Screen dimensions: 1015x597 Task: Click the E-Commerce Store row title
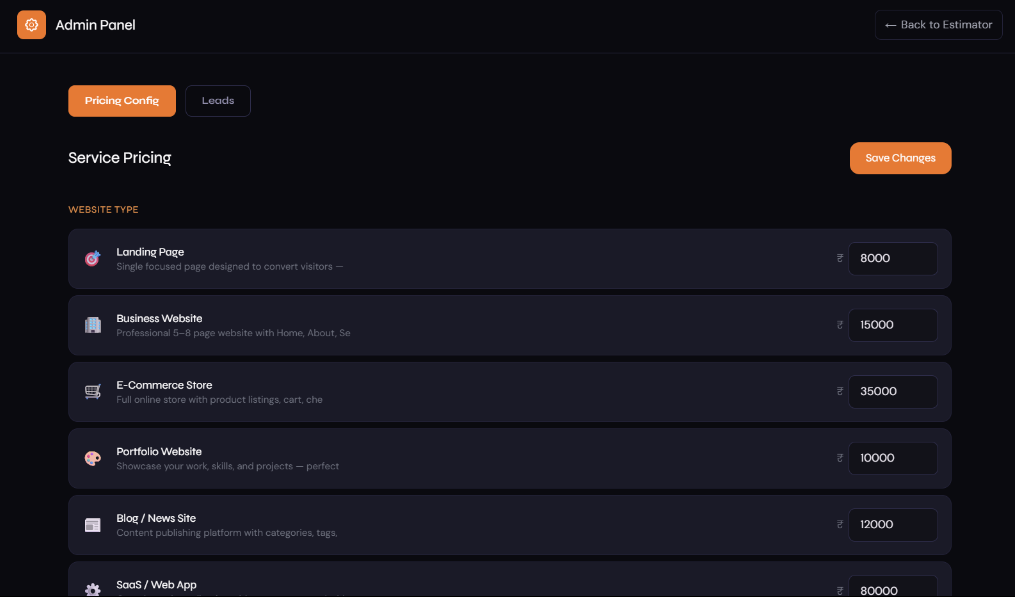click(x=164, y=385)
